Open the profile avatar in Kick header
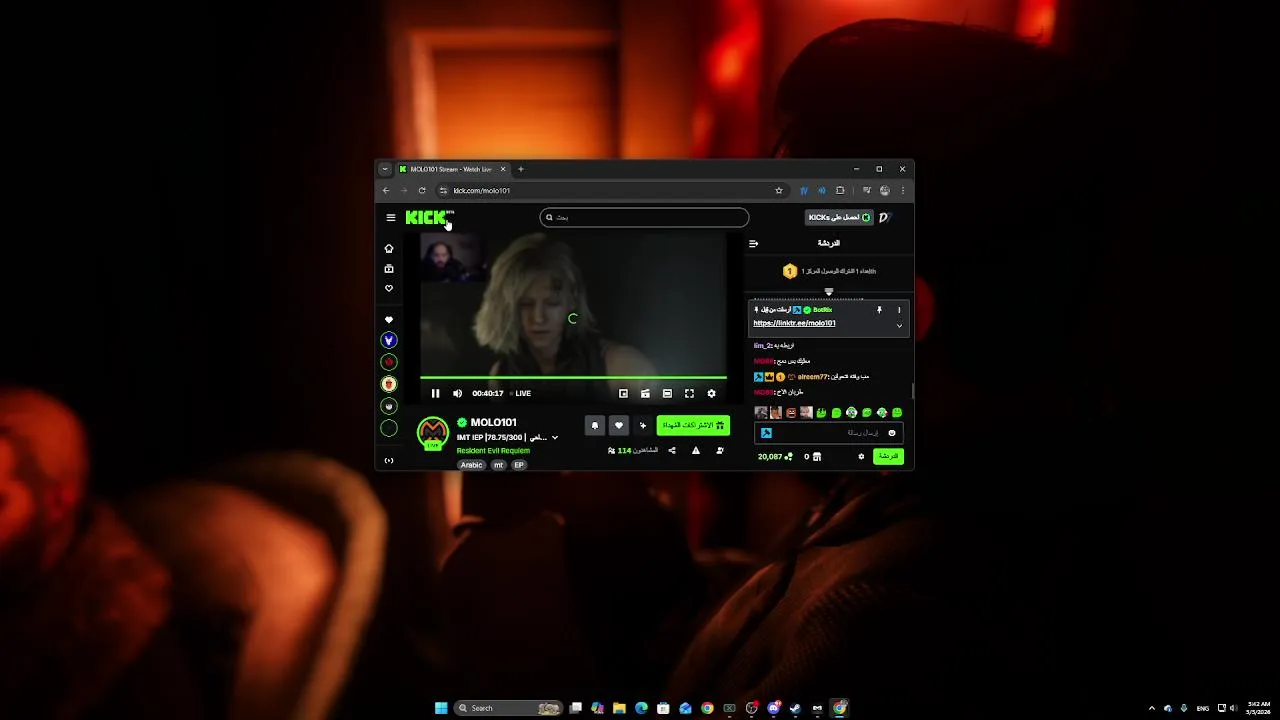Screen dimensions: 1280x720 point(884,217)
